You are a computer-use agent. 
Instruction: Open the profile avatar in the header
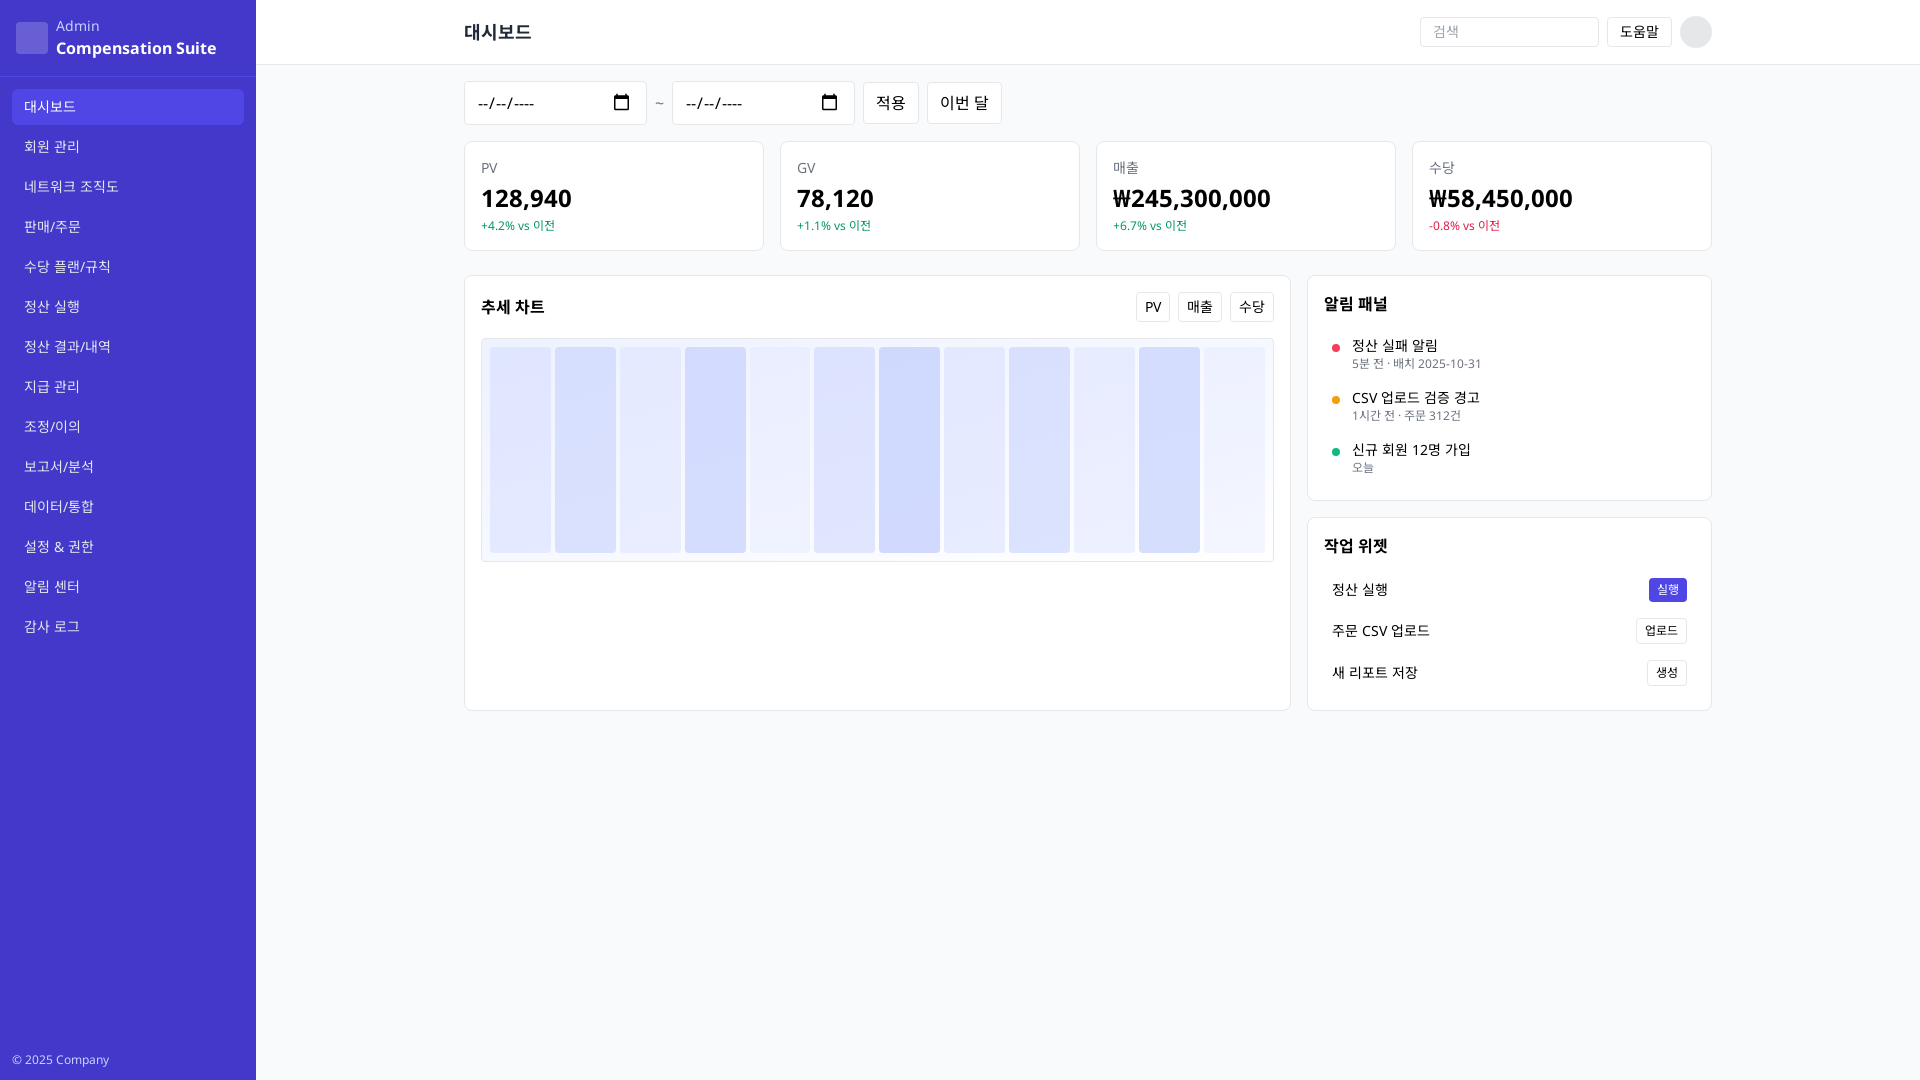click(x=1695, y=31)
